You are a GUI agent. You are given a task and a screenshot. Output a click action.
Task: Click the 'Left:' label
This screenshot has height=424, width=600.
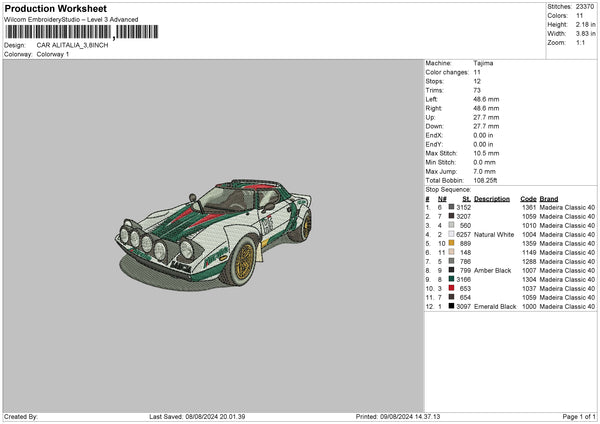click(x=431, y=99)
